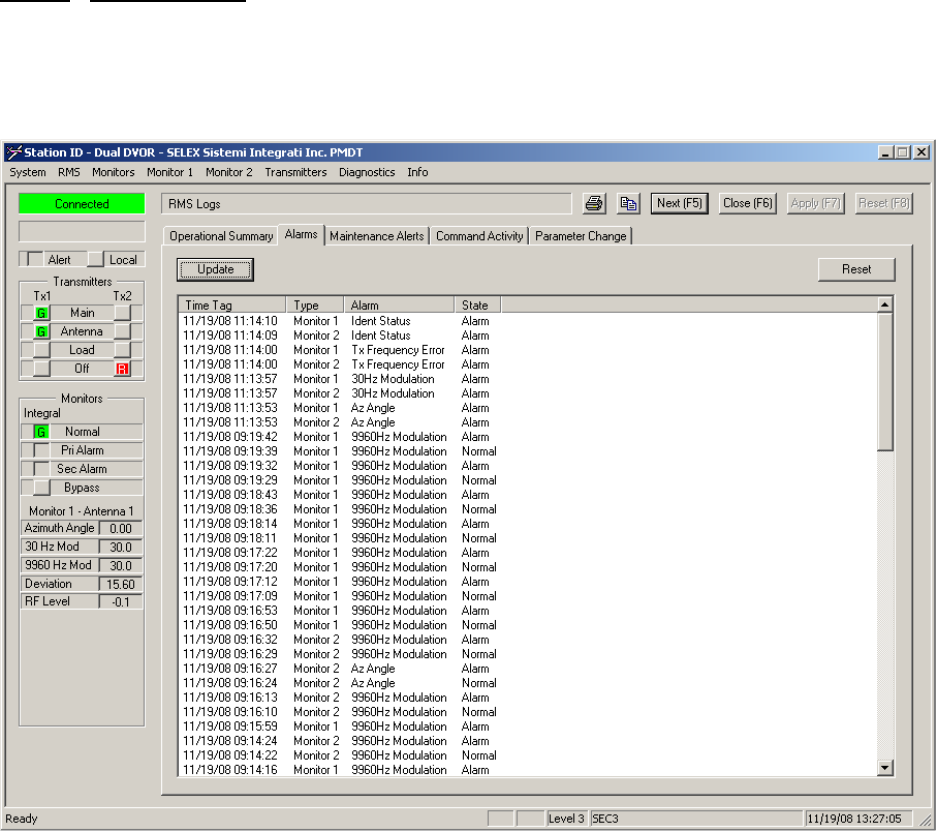Click the Alarm column header

(x=399, y=305)
